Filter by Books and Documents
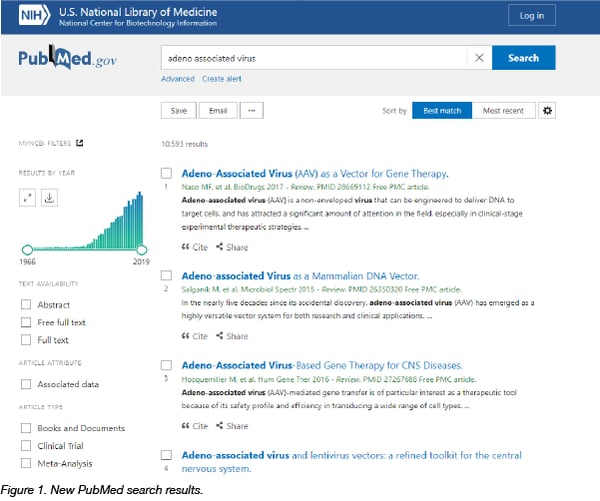600x501 pixels. coord(26,428)
